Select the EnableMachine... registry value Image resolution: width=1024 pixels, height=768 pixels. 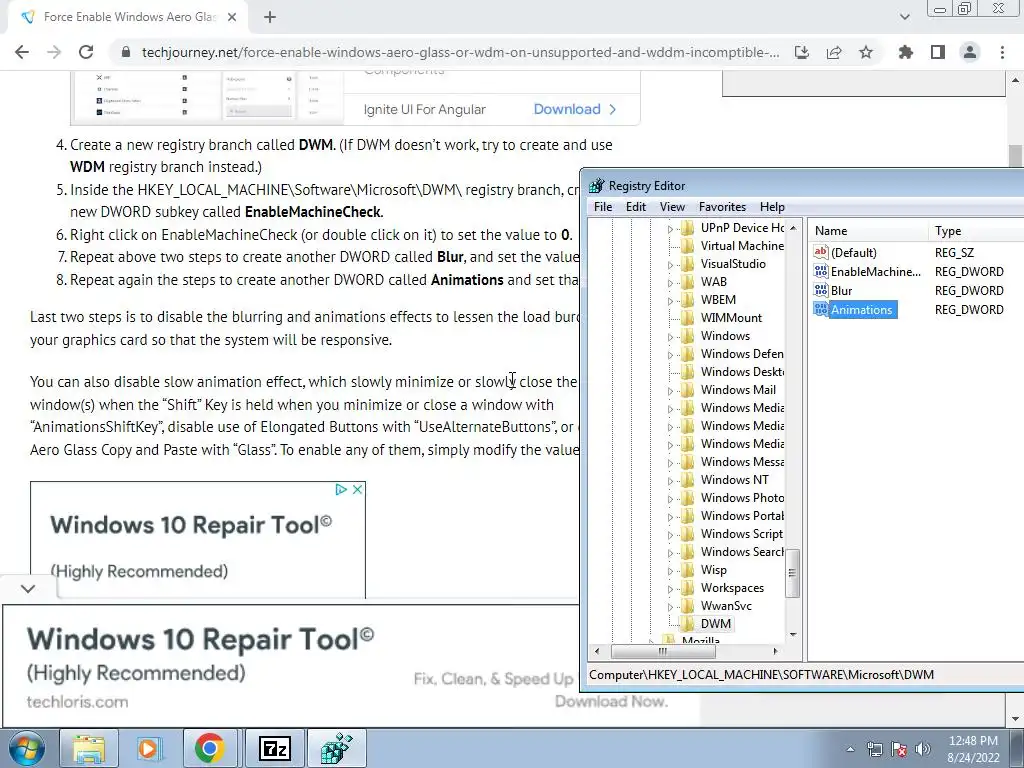876,272
